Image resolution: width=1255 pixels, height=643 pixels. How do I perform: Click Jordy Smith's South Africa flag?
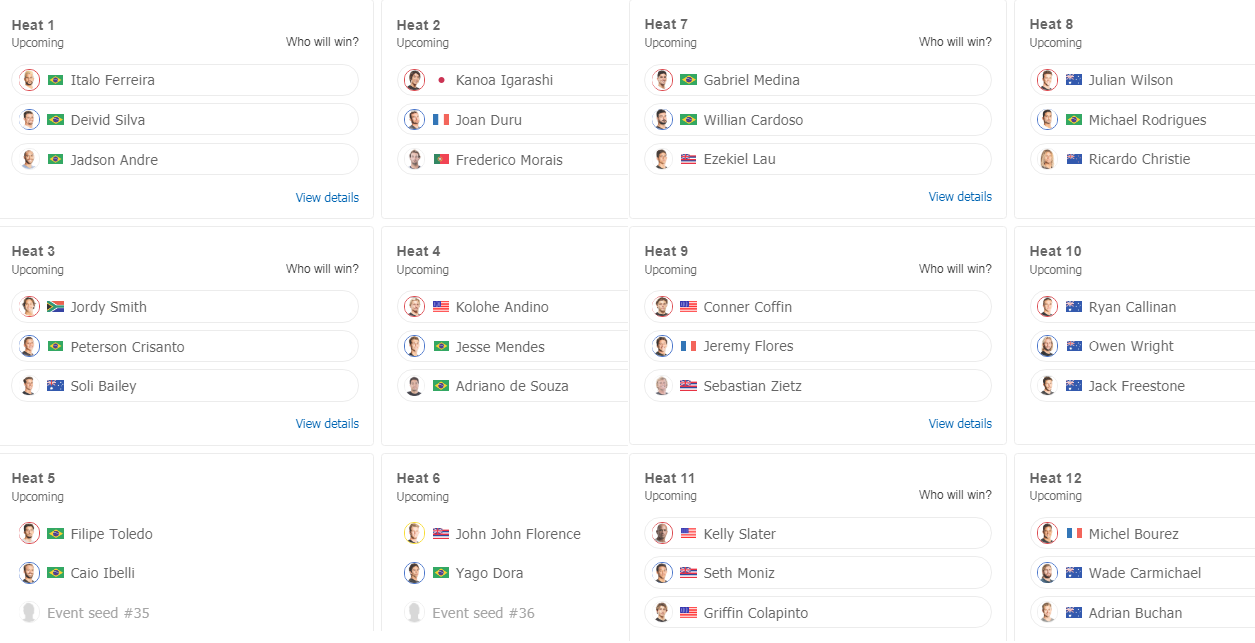tap(55, 307)
